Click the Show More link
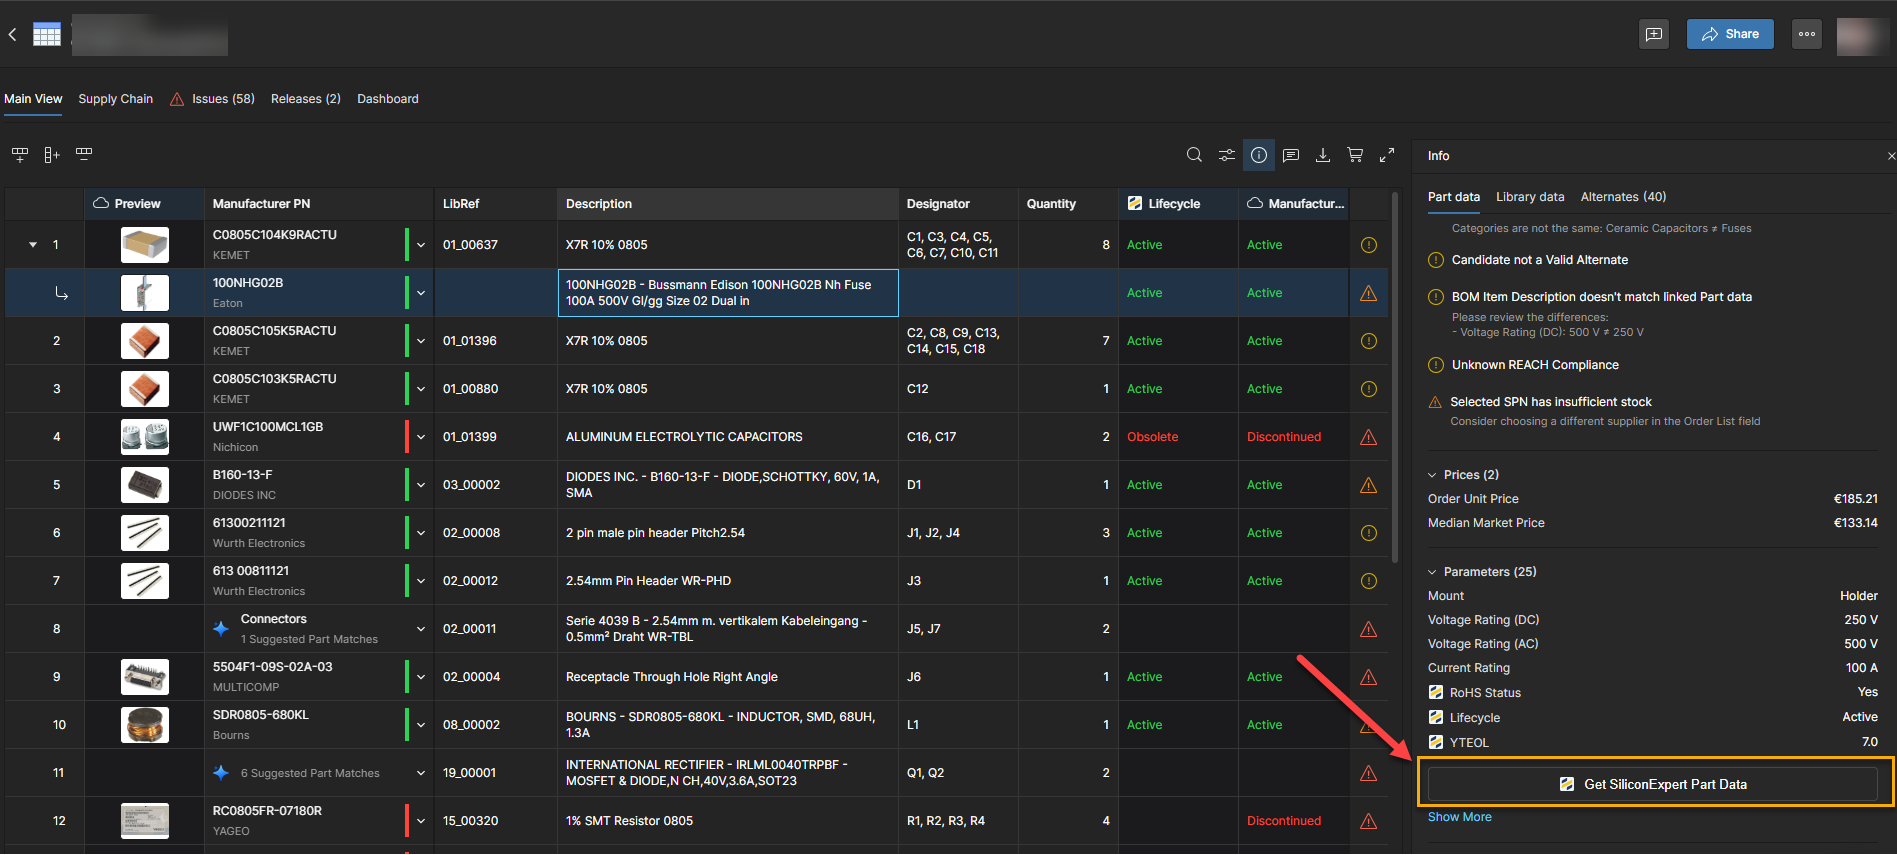This screenshot has height=855, width=1897. point(1460,817)
